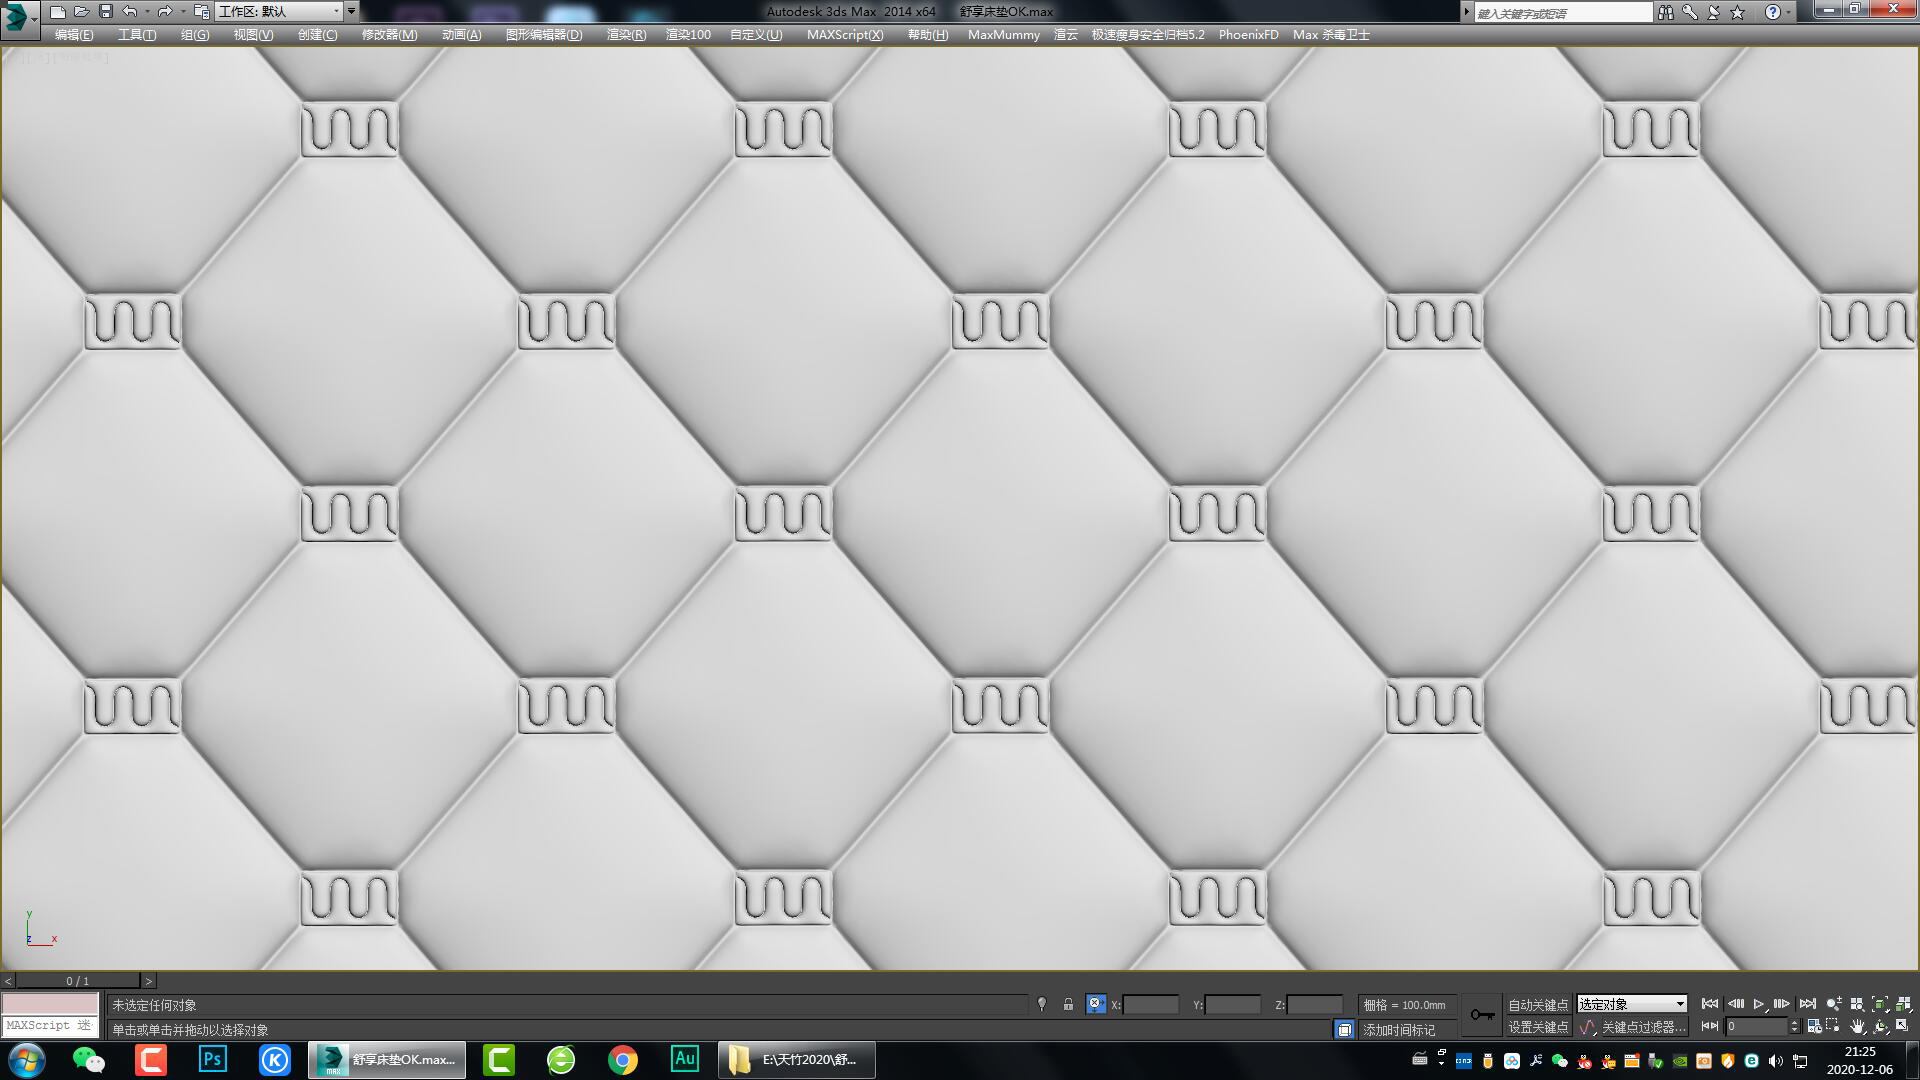
Task: Click the Maximize Viewport toggle icon
Action: coord(1902,1026)
